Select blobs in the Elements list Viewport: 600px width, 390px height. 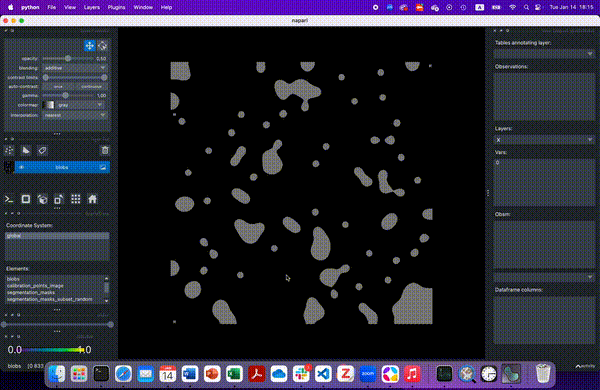(13, 279)
